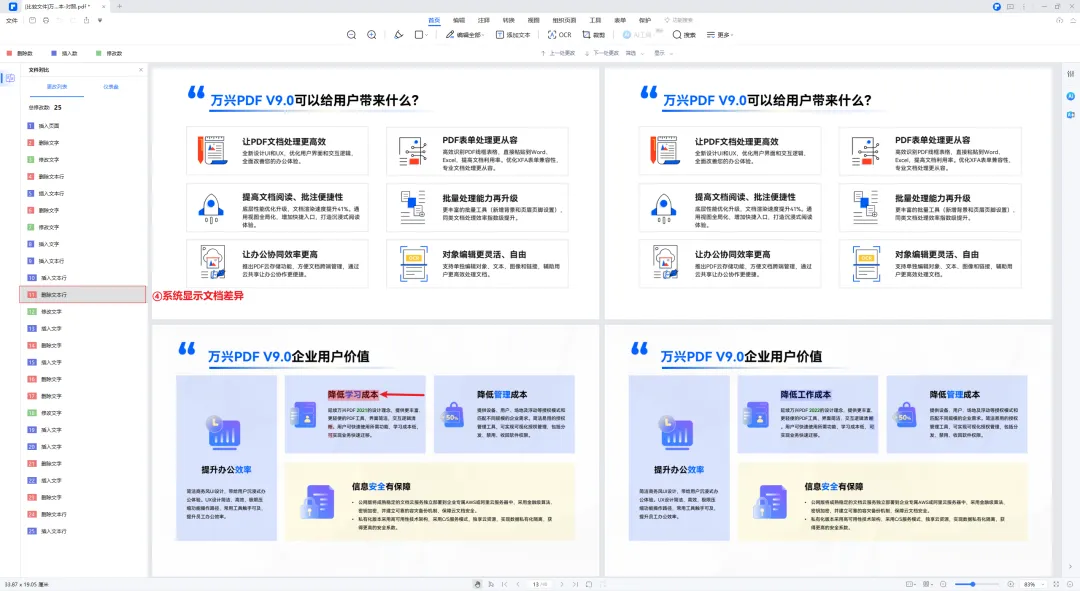Open the 文件 file menu

[x=12, y=21]
